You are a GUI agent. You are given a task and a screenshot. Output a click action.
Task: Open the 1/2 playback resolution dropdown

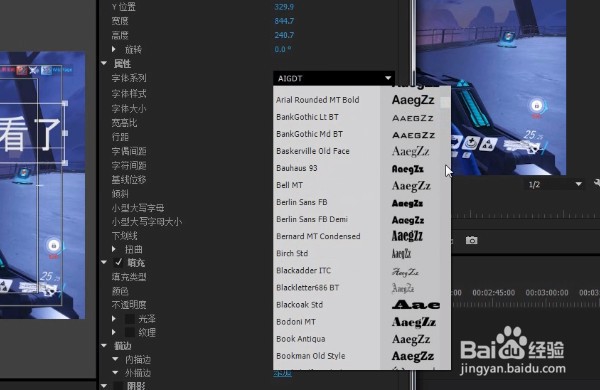[554, 185]
